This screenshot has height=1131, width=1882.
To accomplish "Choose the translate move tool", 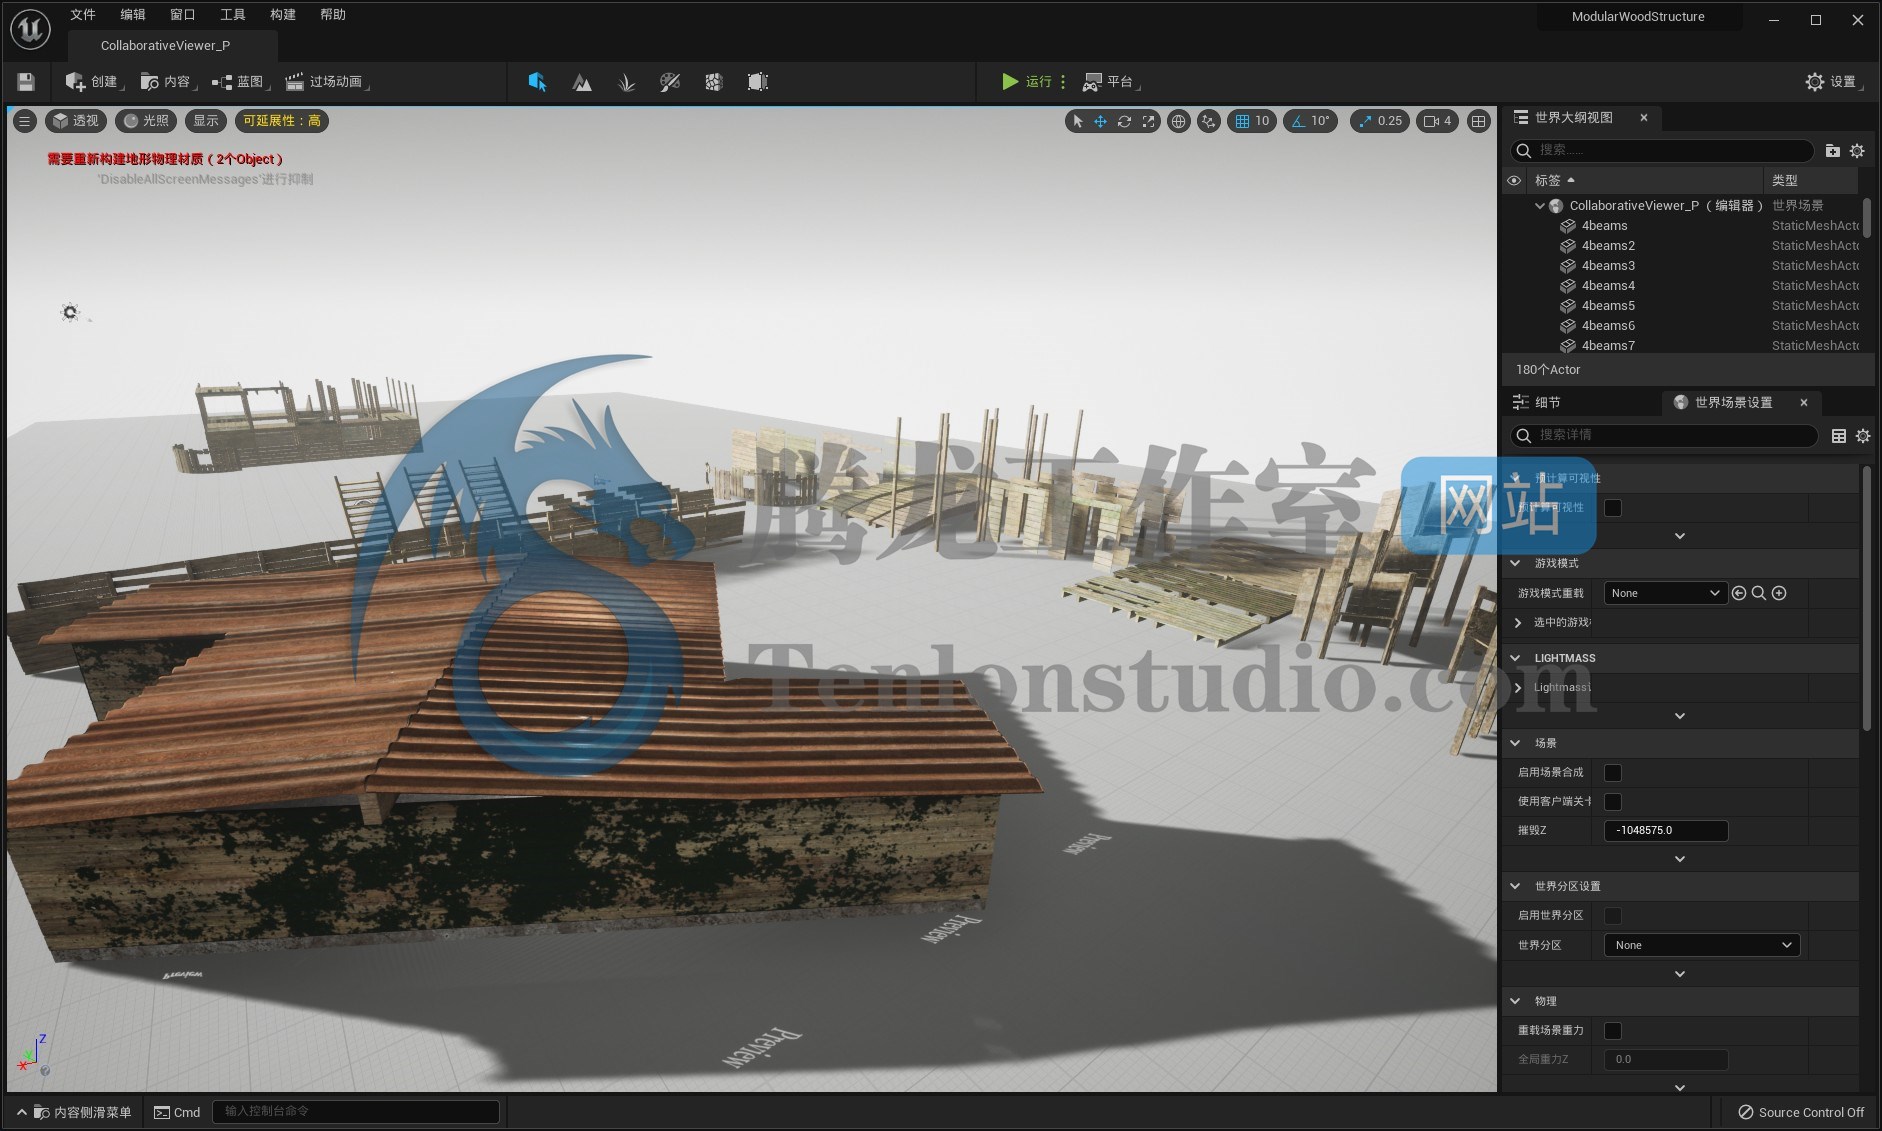I will coord(1100,121).
